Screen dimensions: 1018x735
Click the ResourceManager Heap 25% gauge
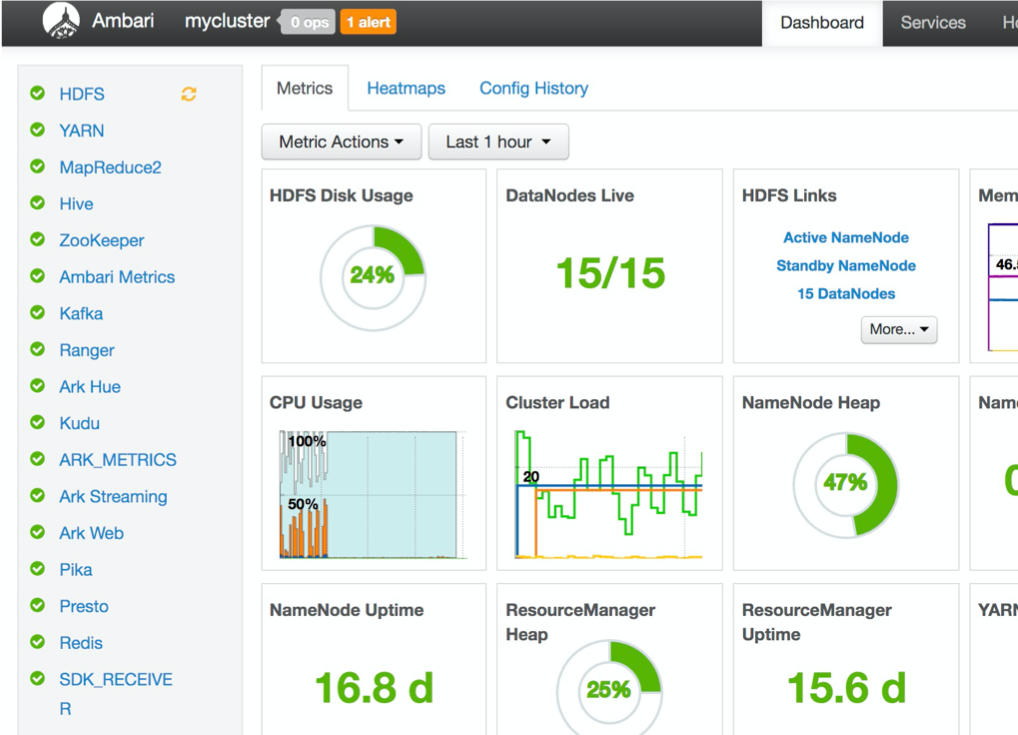609,688
